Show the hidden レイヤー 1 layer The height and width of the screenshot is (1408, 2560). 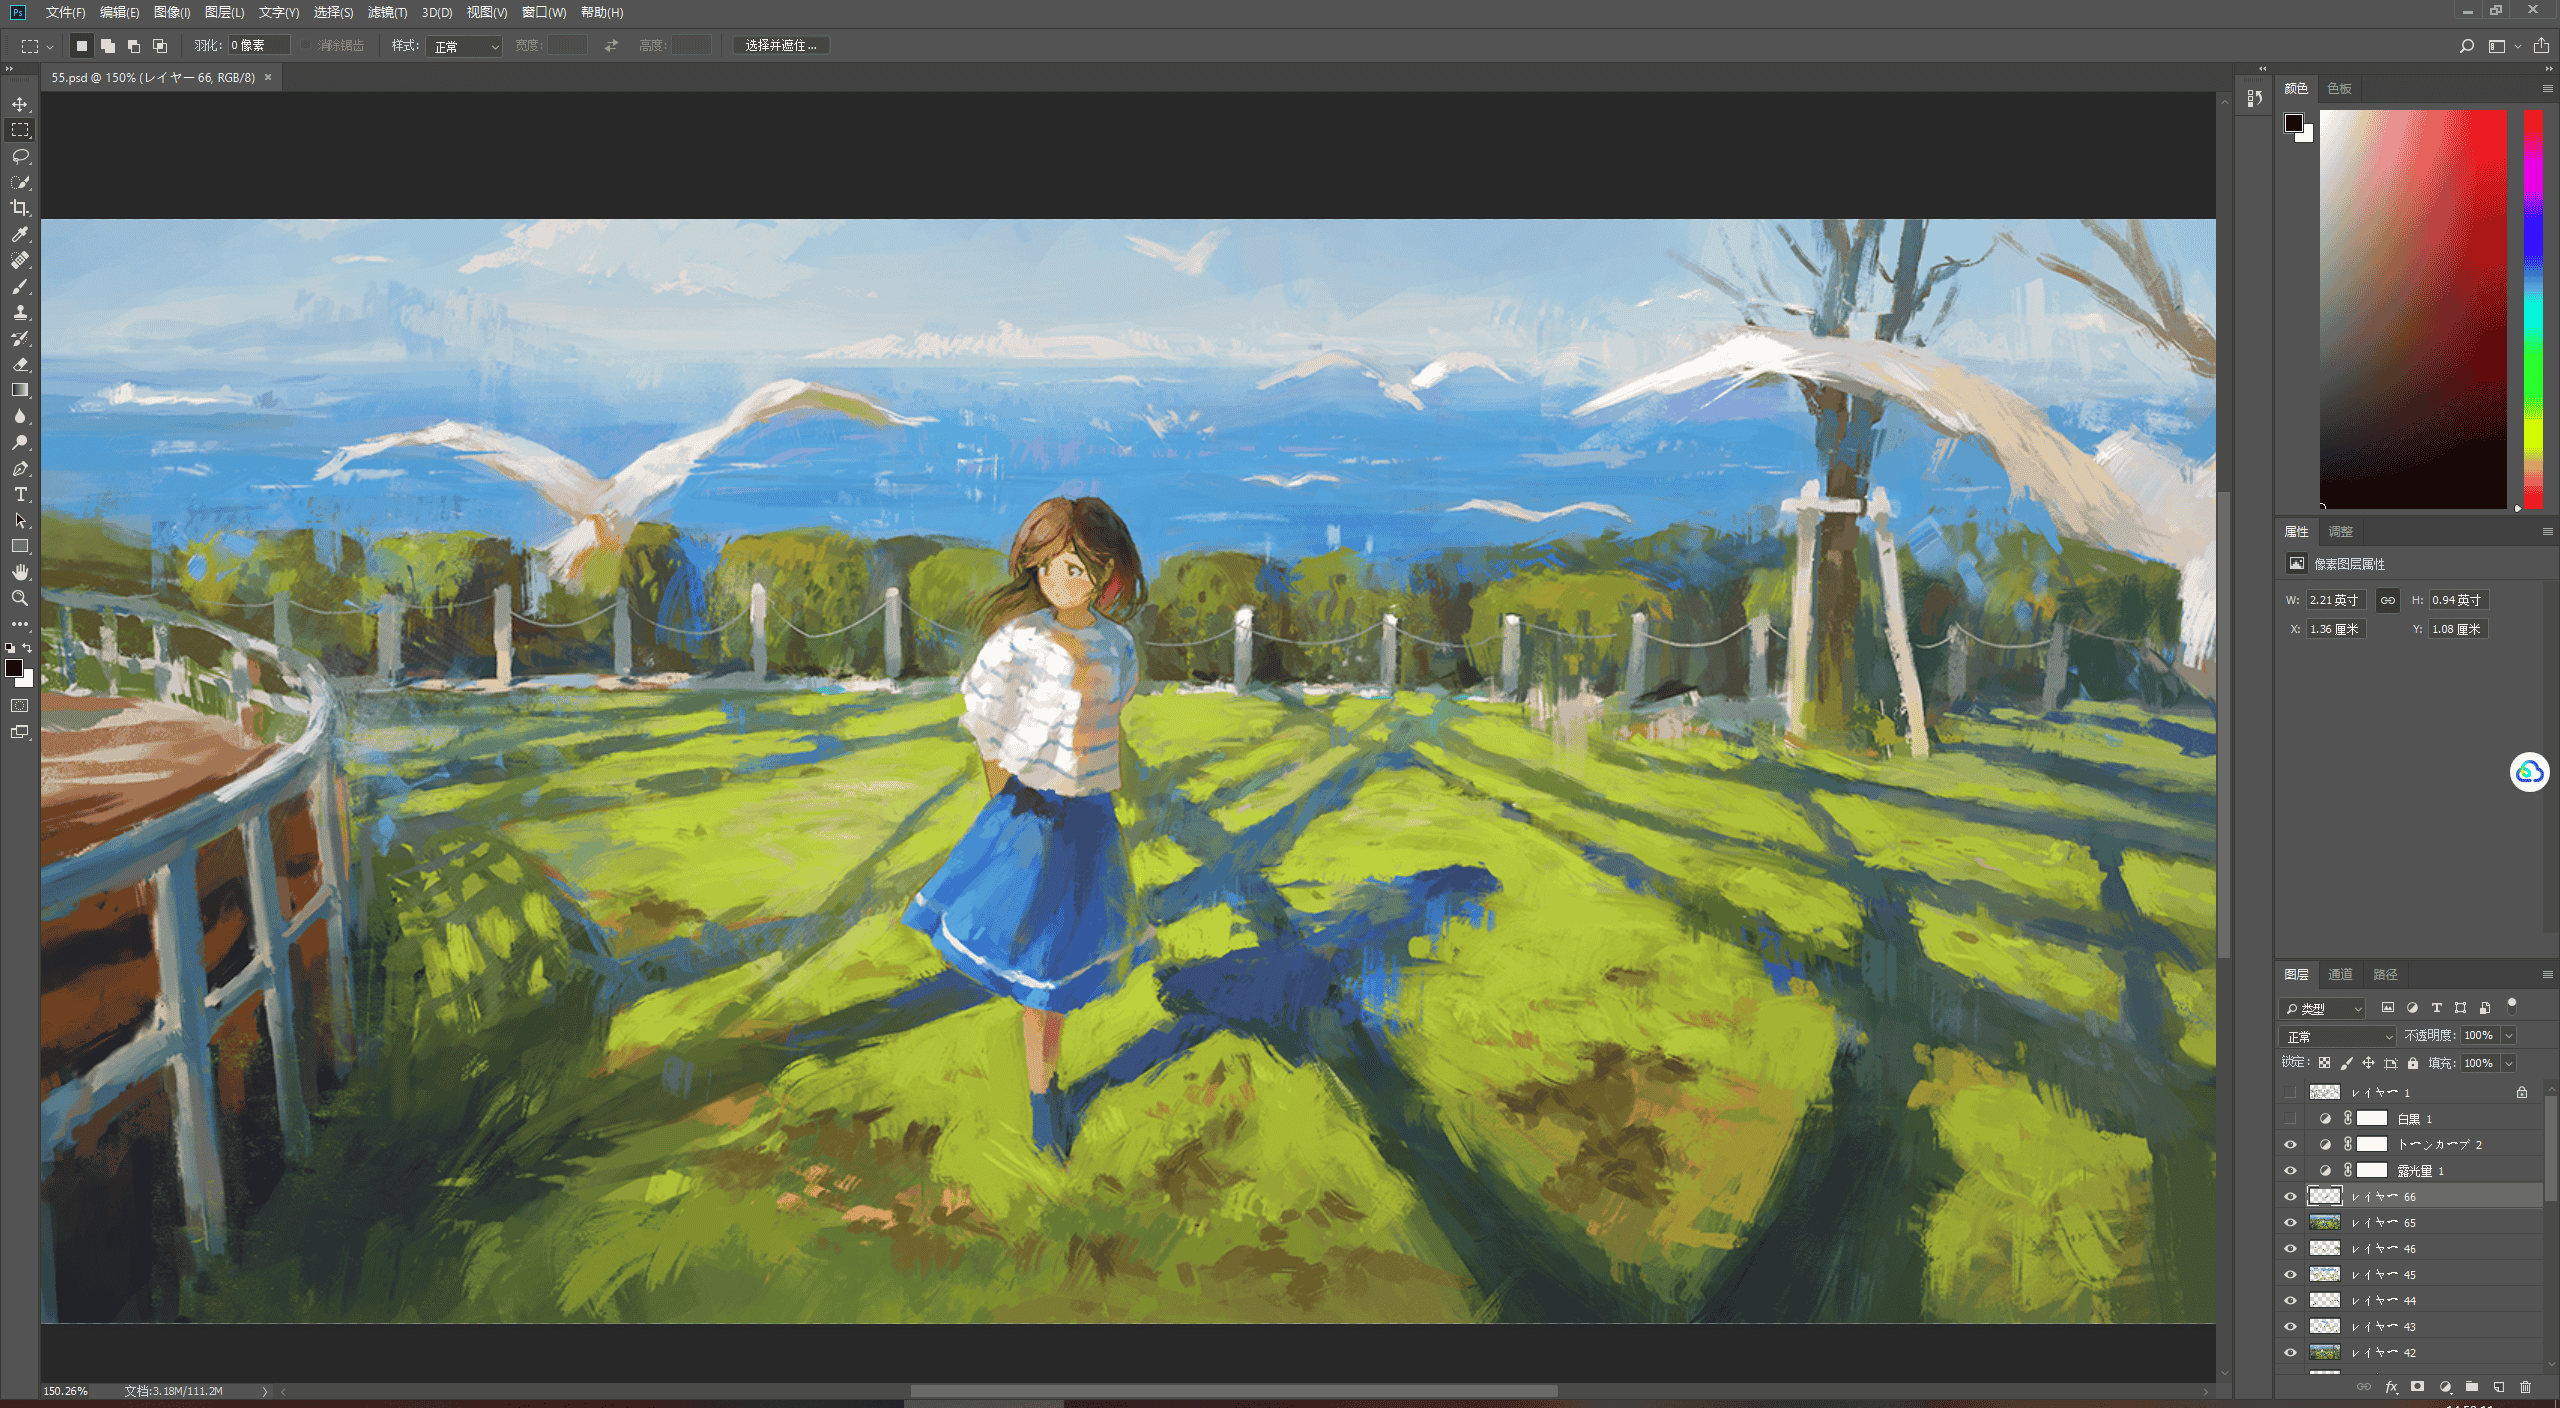pyautogui.click(x=2290, y=1092)
